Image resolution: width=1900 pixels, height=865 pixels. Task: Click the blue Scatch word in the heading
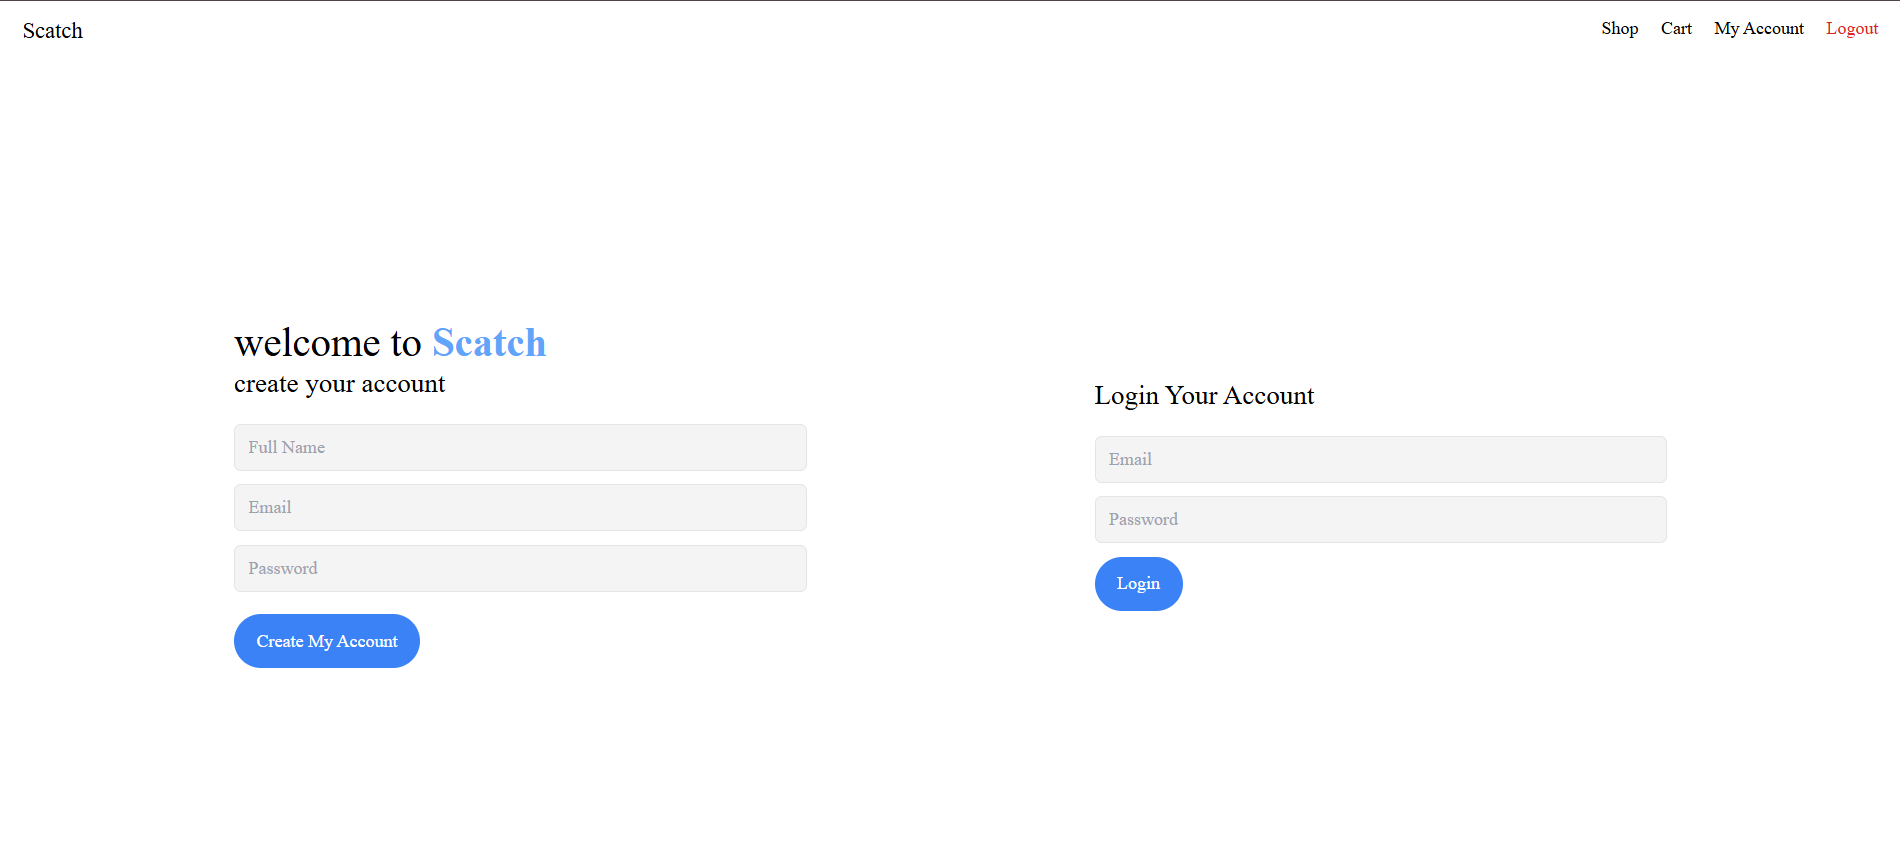[x=489, y=343]
